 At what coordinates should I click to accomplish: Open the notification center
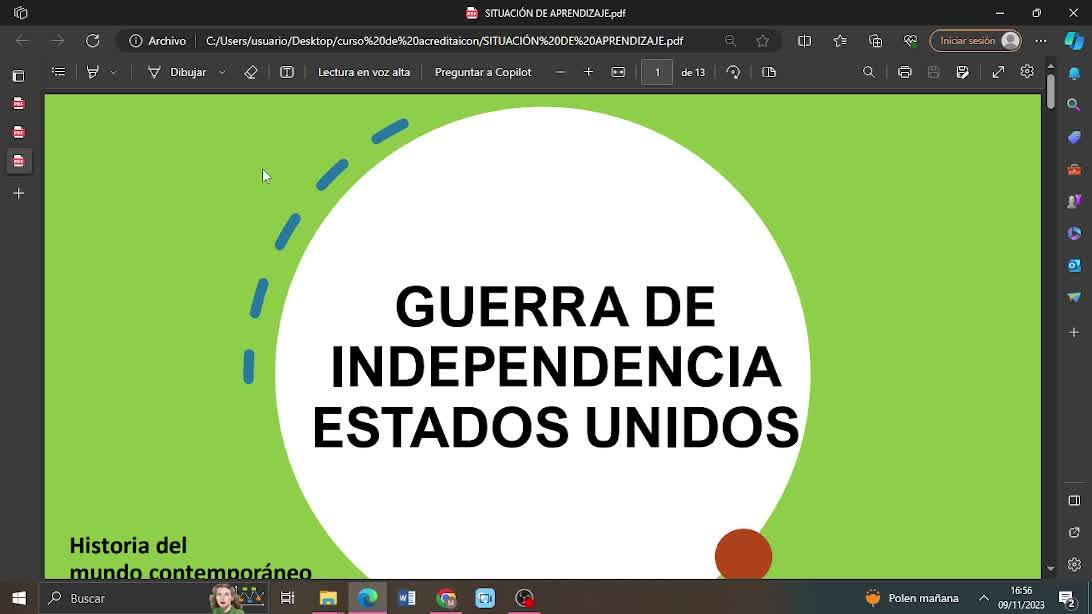[1068, 598]
